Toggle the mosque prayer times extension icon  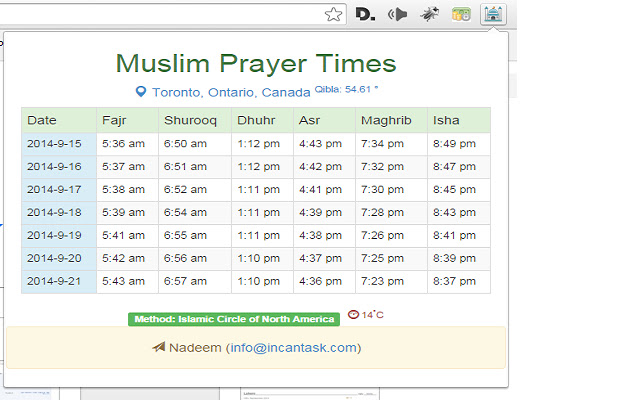point(493,14)
